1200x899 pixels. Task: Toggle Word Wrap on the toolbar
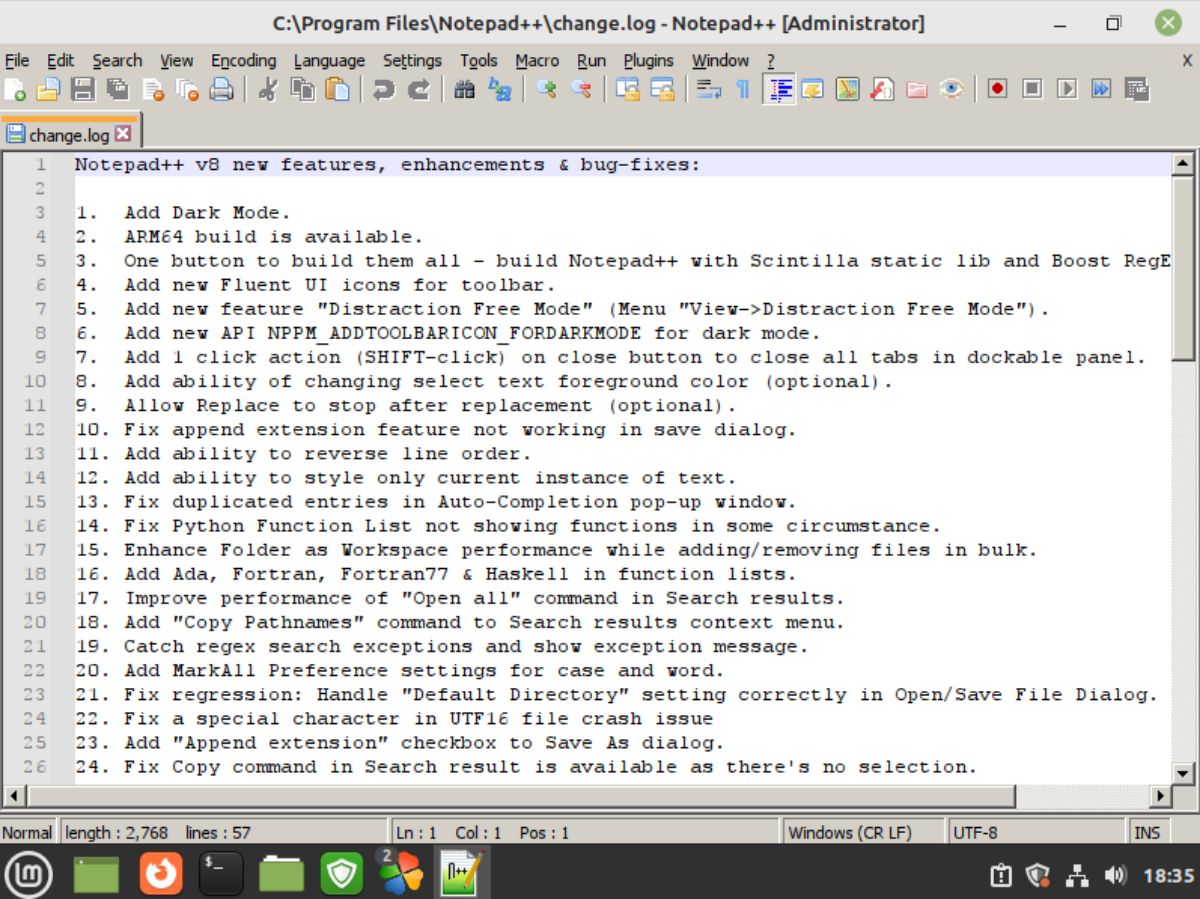[x=708, y=89]
